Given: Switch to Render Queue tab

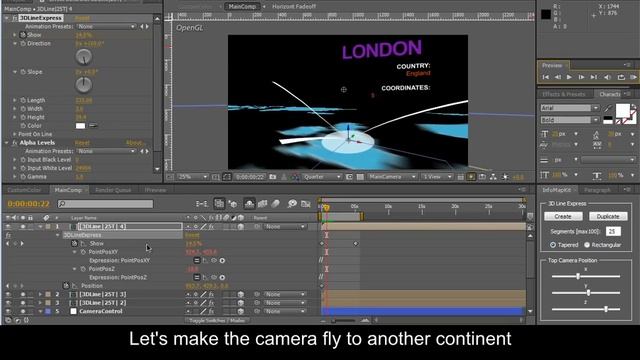Looking at the screenshot, I should pyautogui.click(x=113, y=190).
